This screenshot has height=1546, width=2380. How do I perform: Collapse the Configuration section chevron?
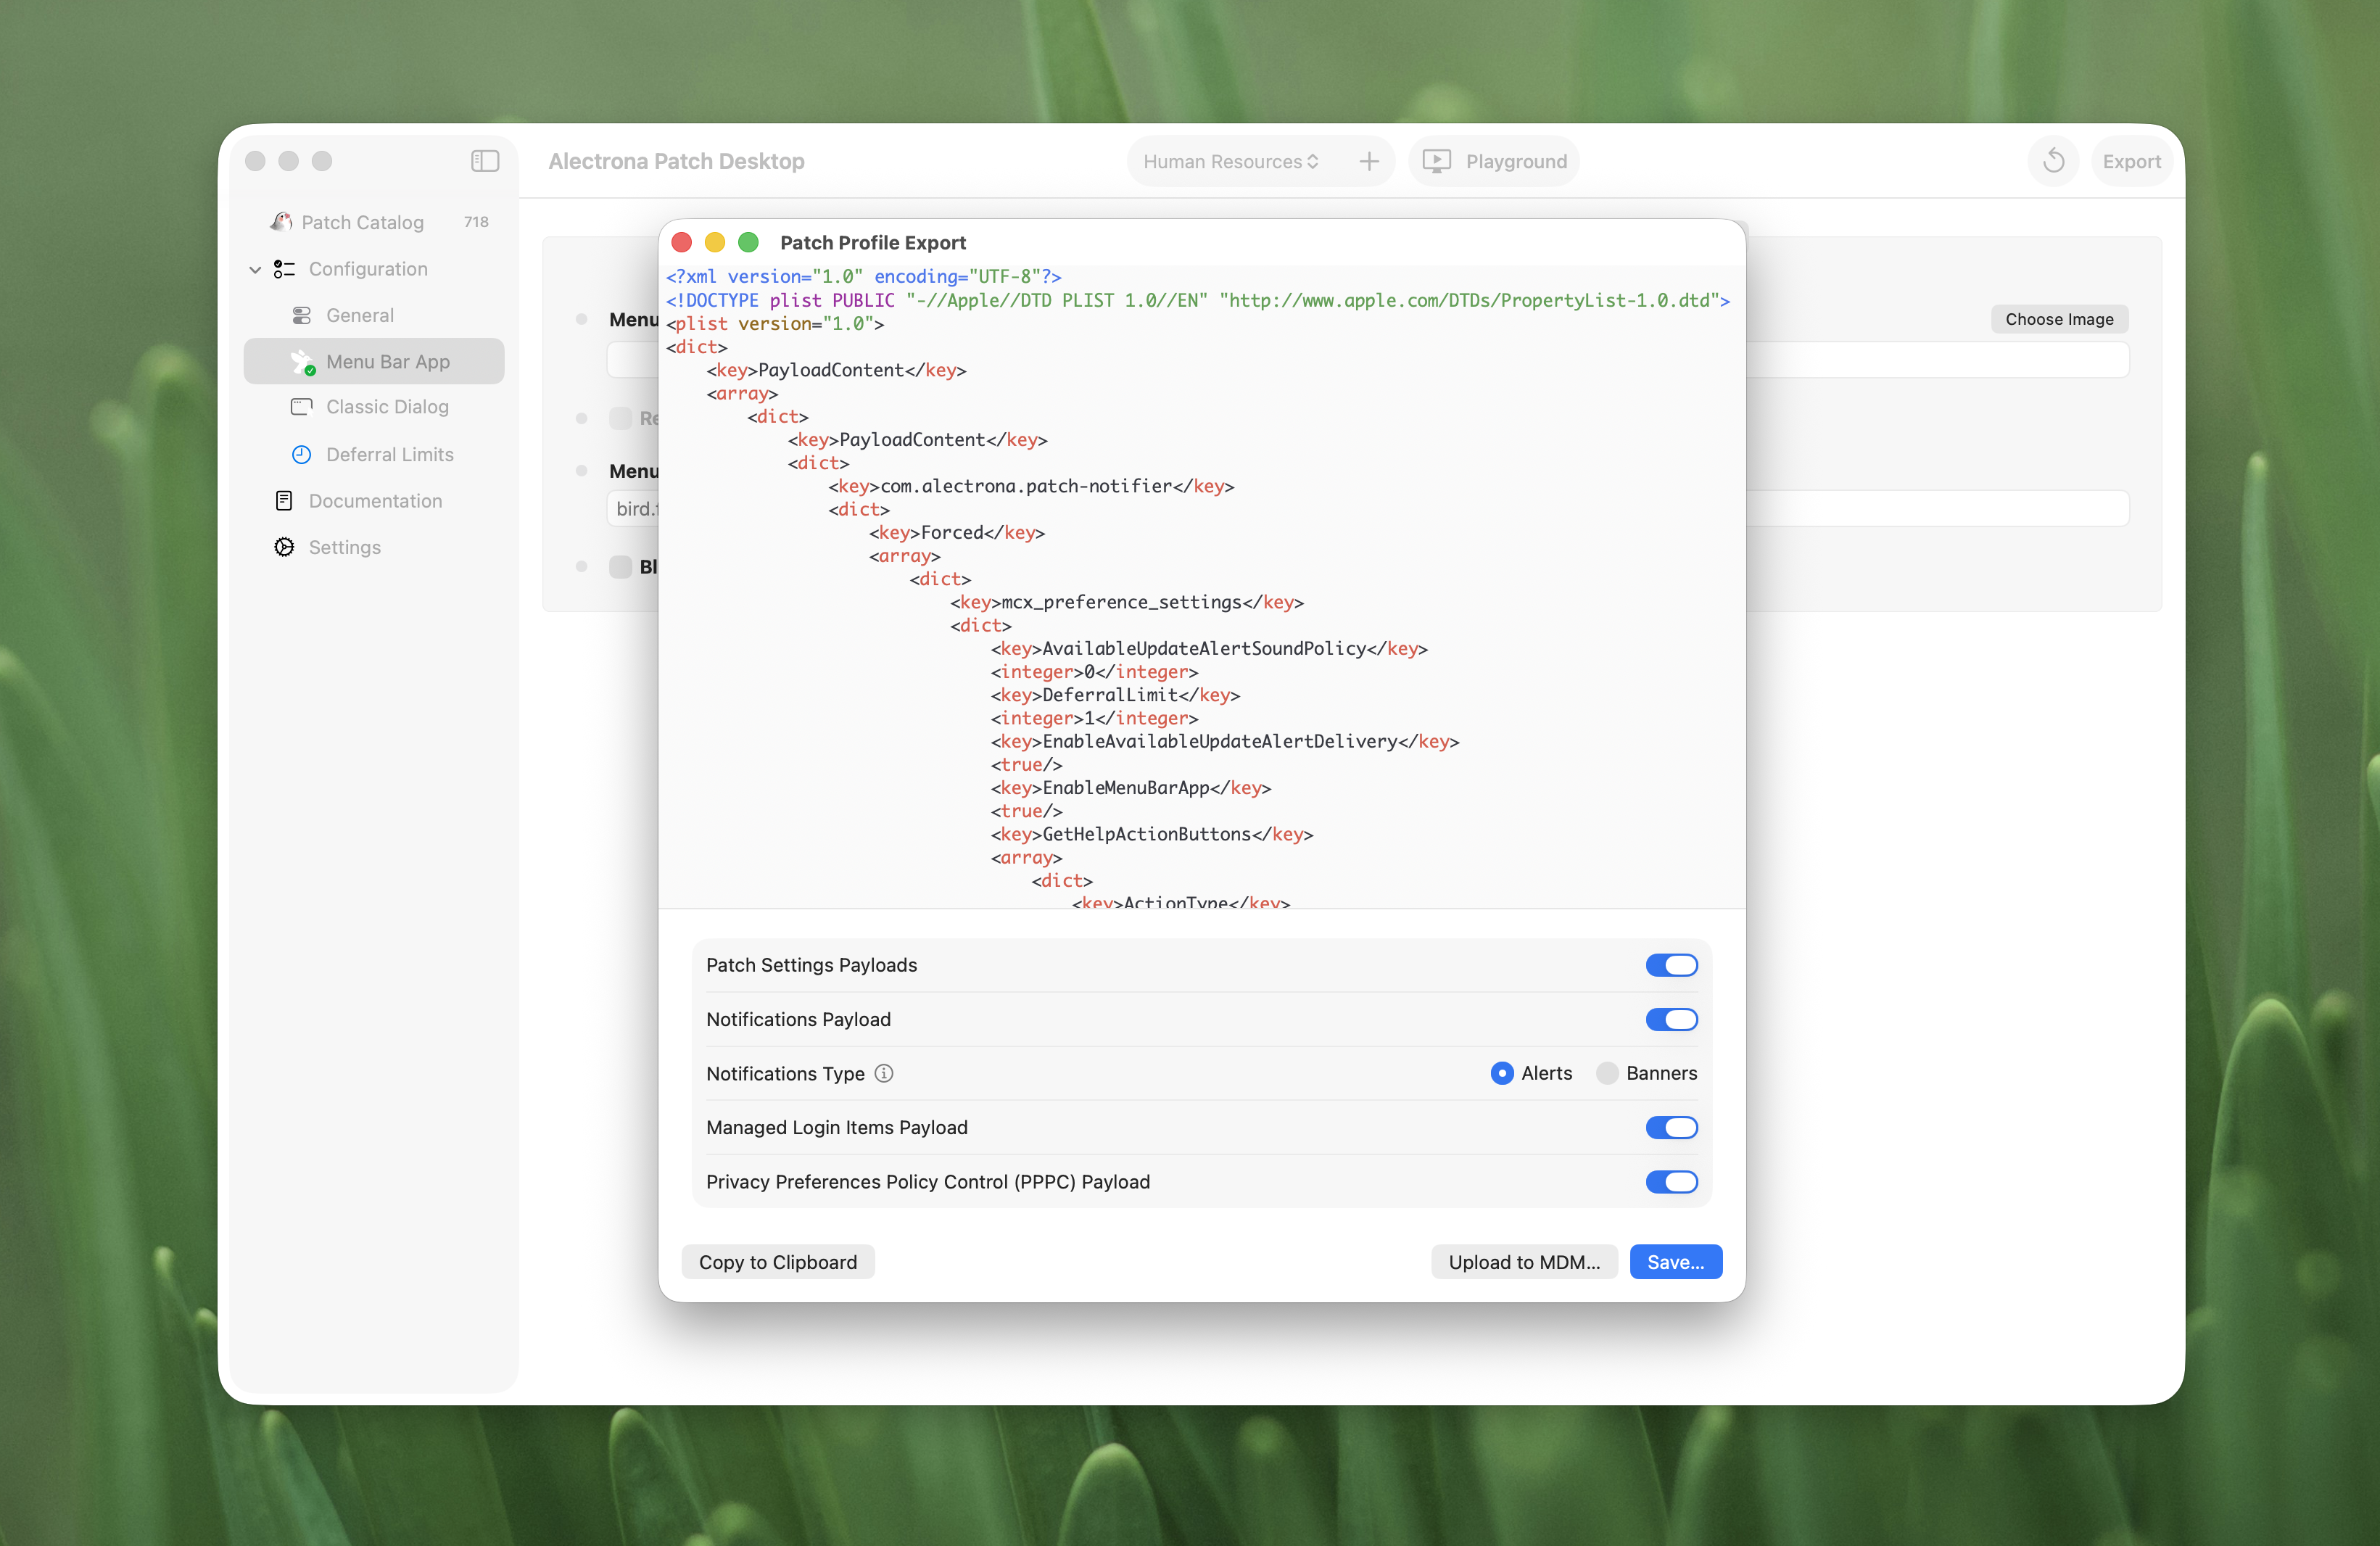pyautogui.click(x=255, y=270)
